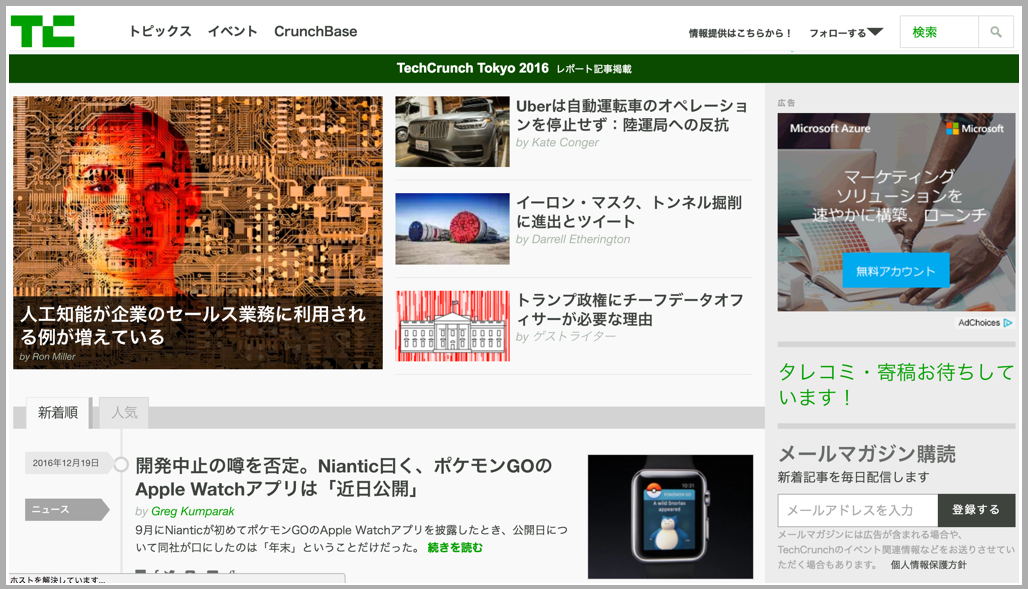
Task: Focus the 検索 search field
Action: click(x=939, y=31)
